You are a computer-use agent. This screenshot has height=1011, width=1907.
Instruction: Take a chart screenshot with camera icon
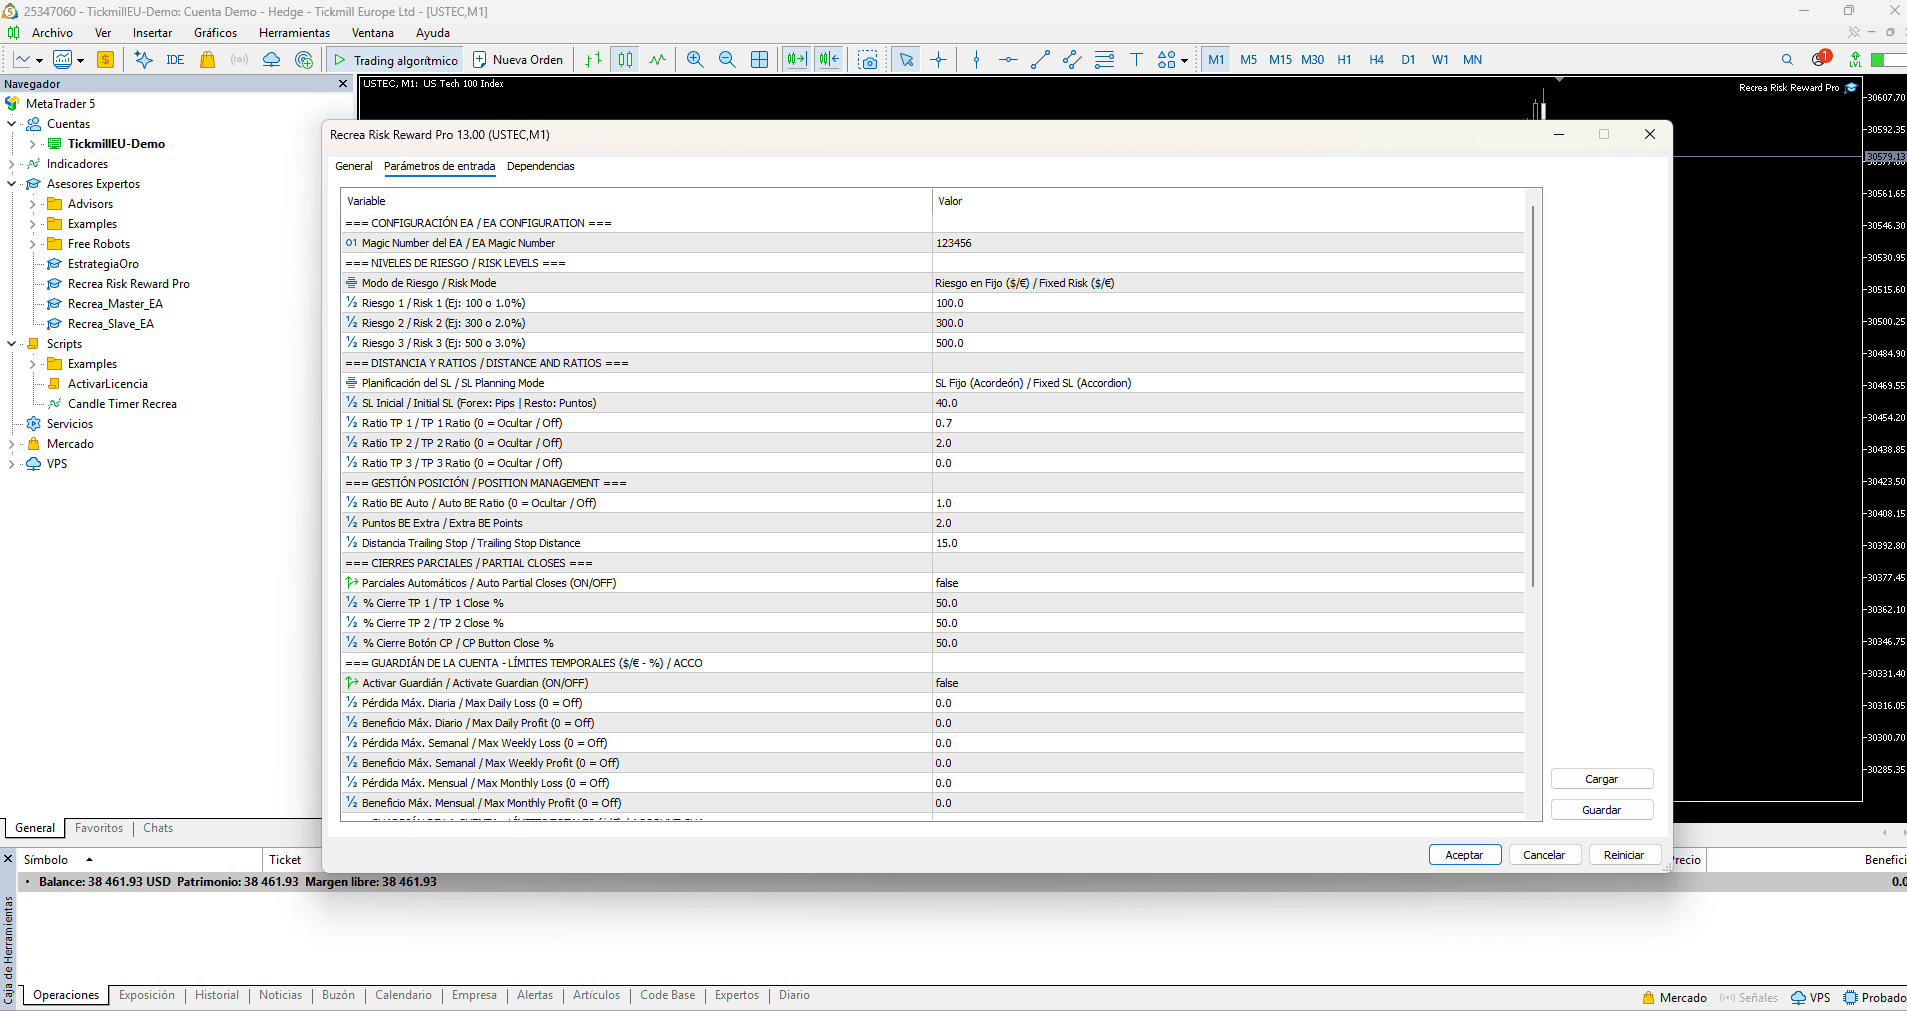[868, 60]
